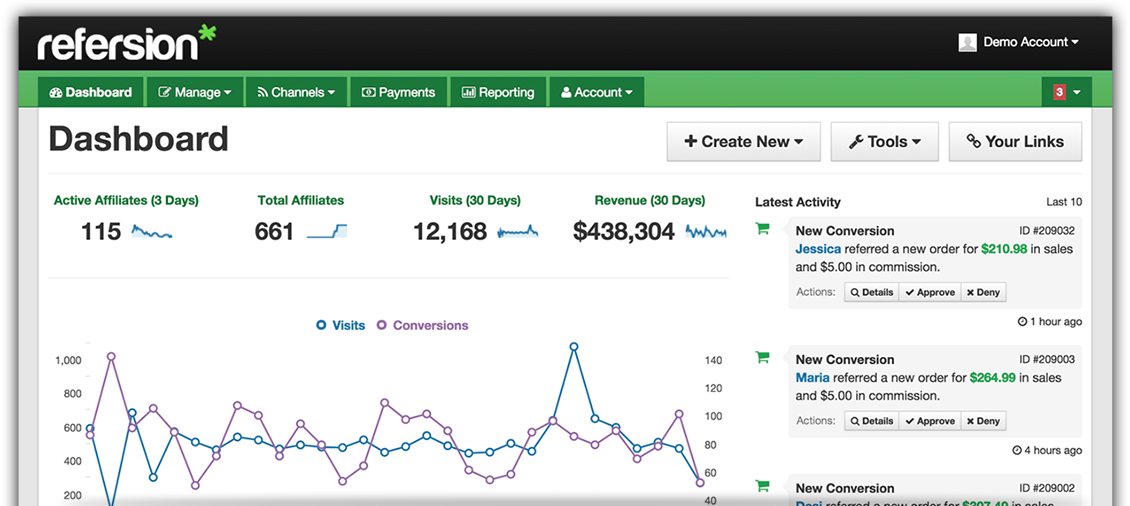The width and height of the screenshot is (1130, 506).
Task: Expand the Create New dropdown
Action: click(743, 142)
